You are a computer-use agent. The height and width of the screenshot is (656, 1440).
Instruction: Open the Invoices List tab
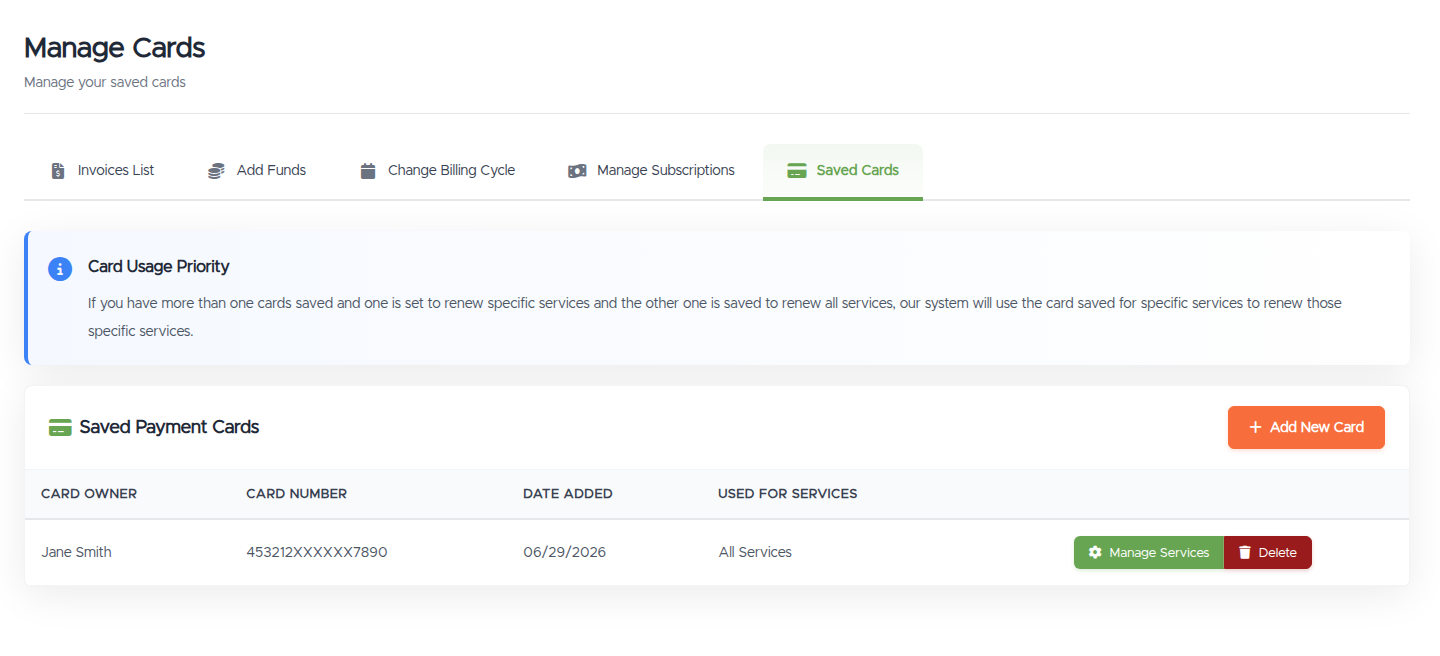(x=102, y=171)
